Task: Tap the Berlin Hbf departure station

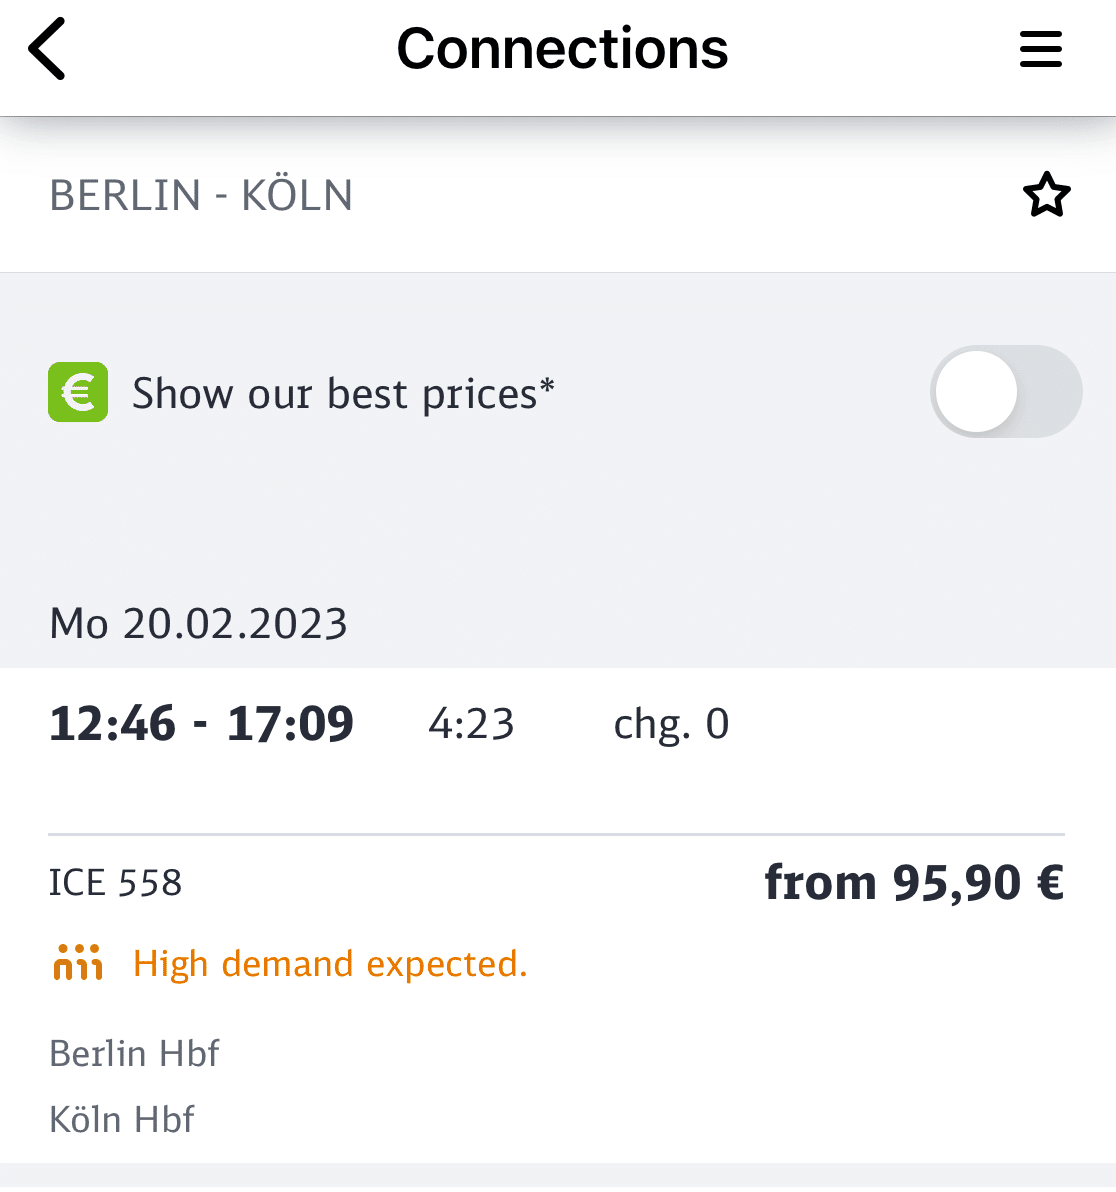Action: pos(135,1054)
